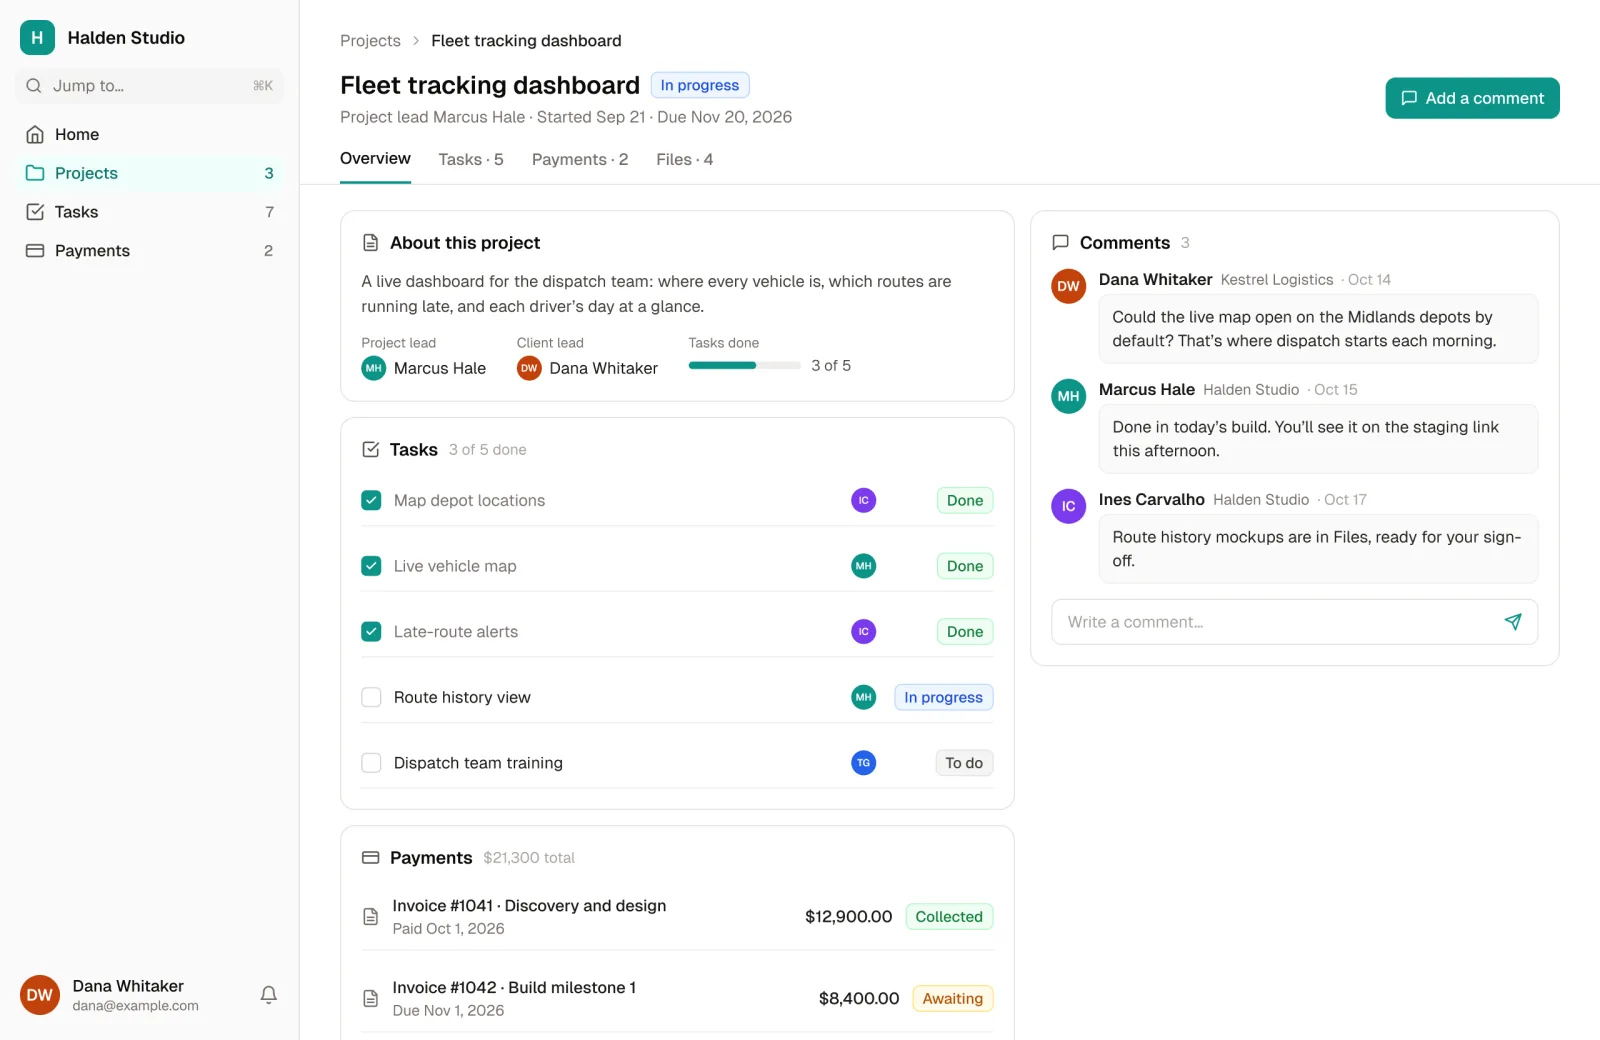Click Marcus Hale's MH avatar under Project lead
This screenshot has width=1600, height=1040.
pyautogui.click(x=374, y=368)
